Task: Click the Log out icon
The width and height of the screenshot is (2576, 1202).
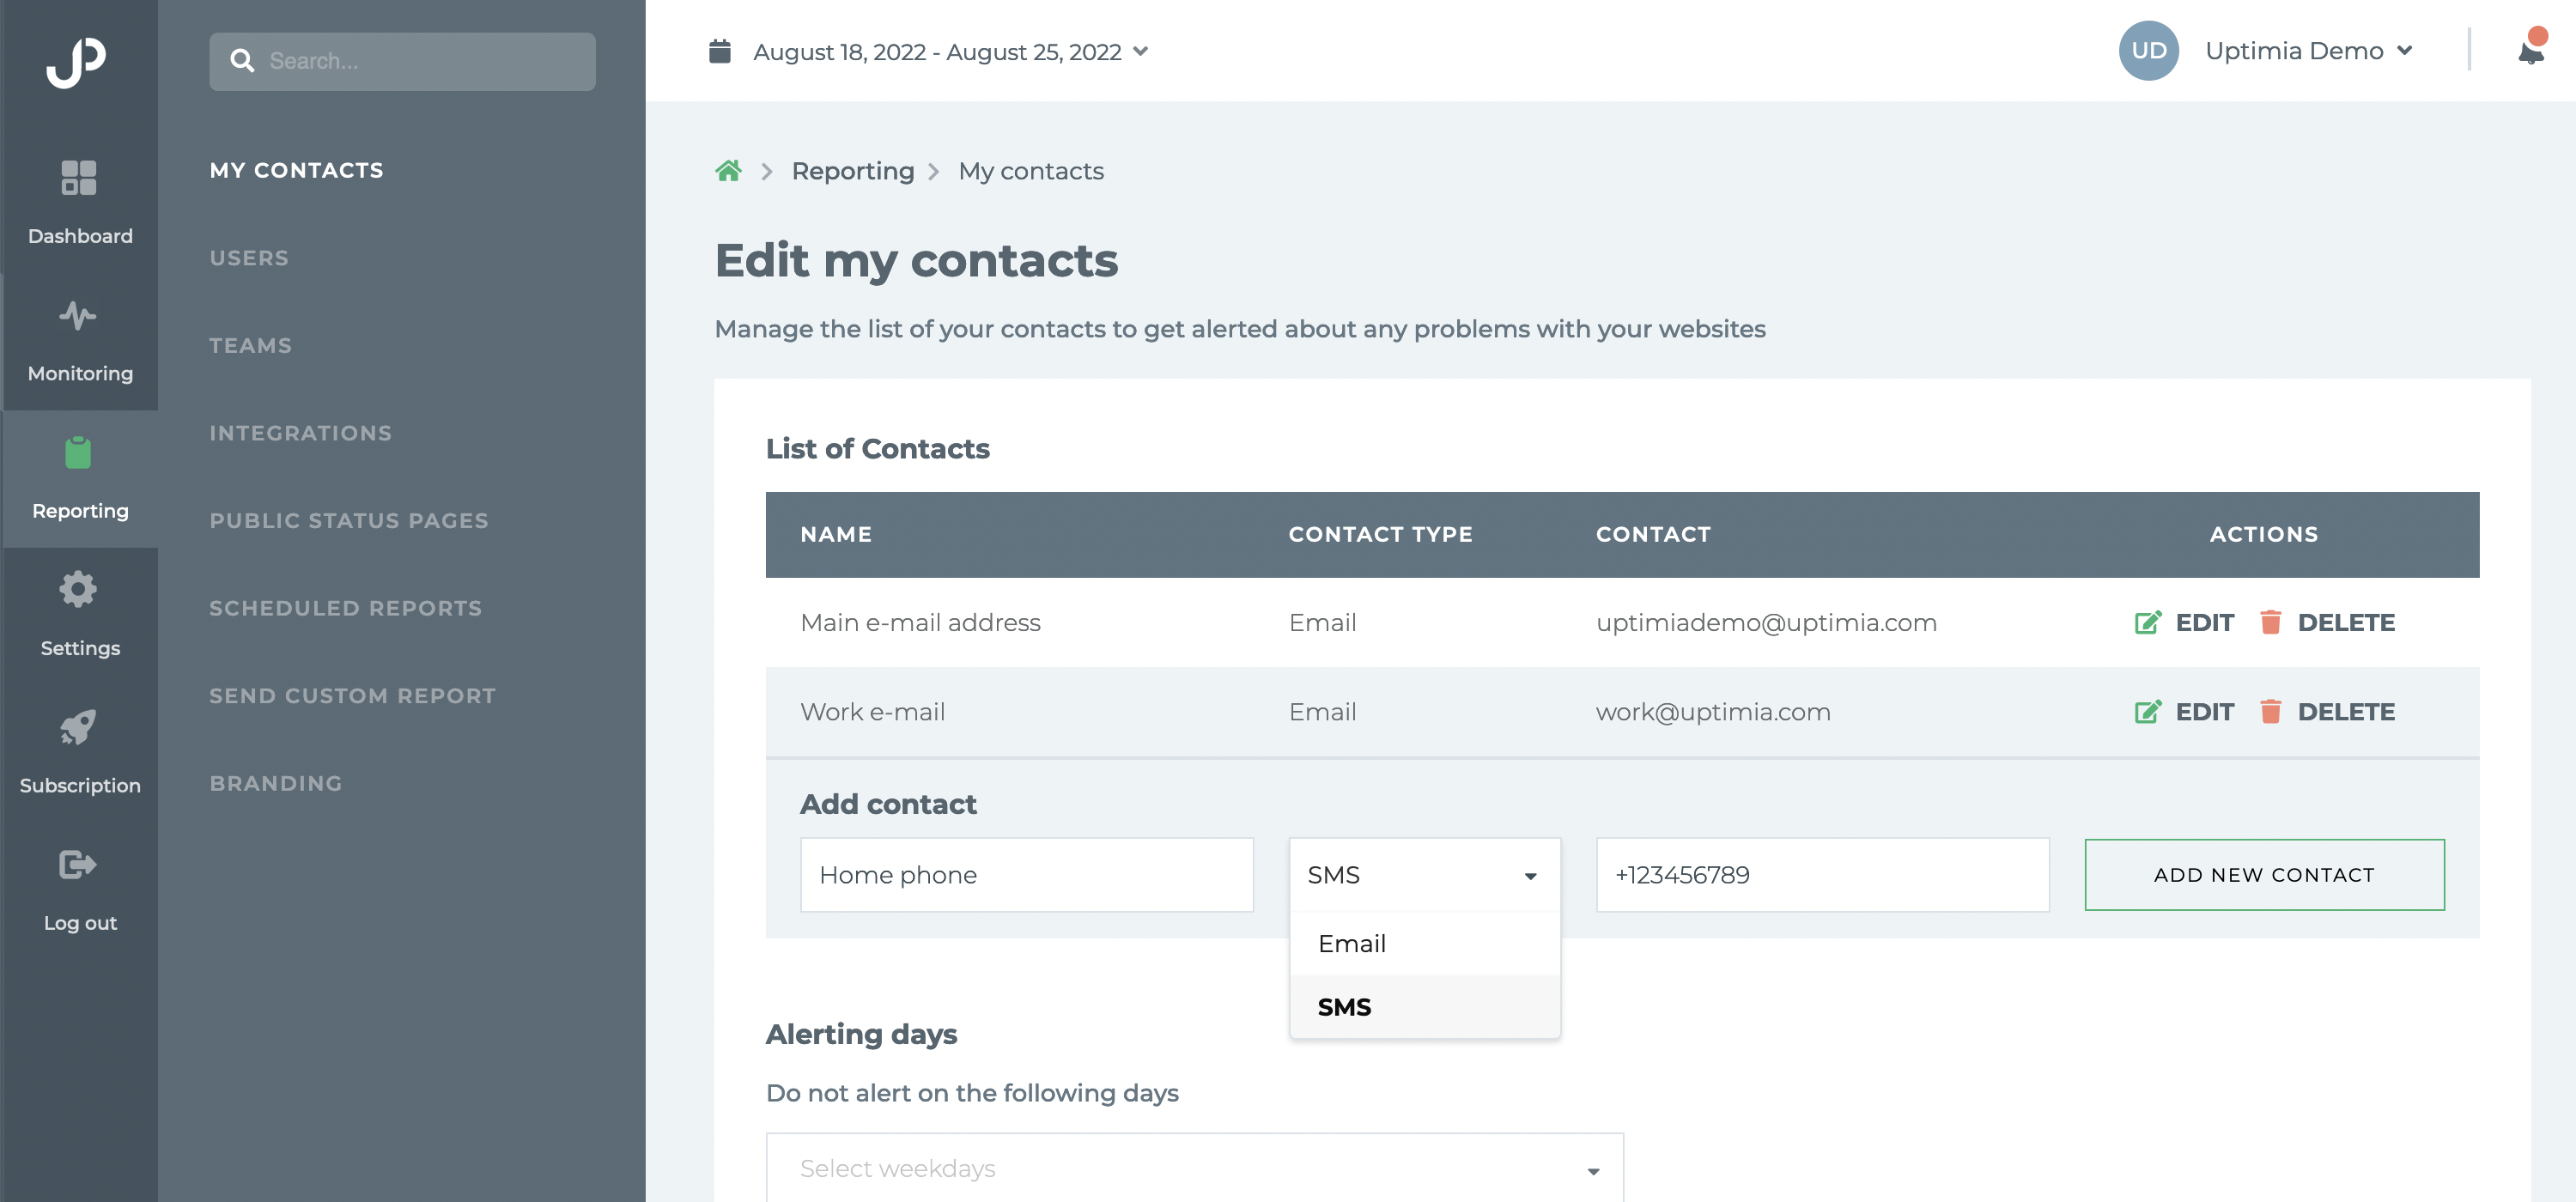Action: [x=78, y=864]
